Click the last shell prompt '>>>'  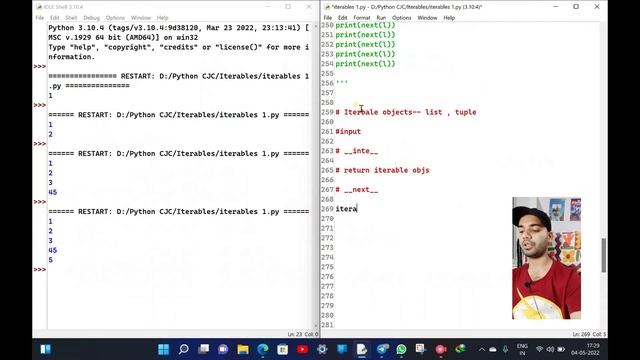40,269
